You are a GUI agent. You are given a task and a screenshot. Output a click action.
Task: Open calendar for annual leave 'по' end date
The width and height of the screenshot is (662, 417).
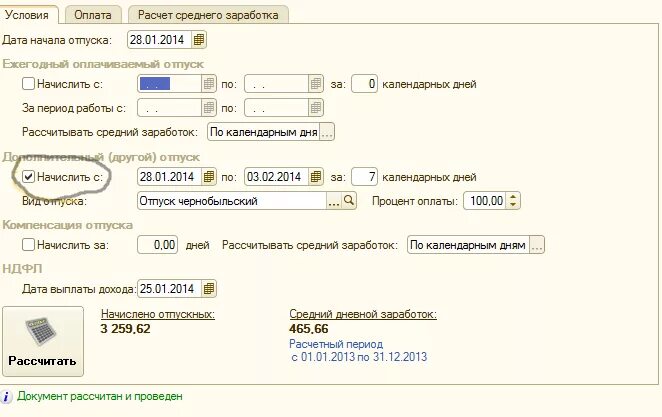(315, 84)
